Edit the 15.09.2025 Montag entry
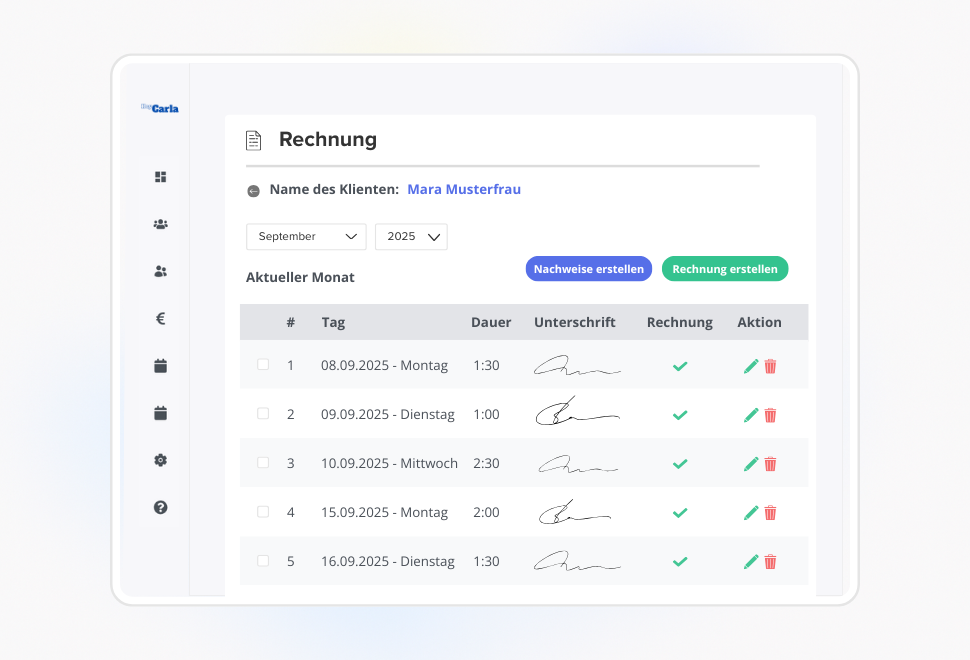The image size is (970, 660). (751, 513)
